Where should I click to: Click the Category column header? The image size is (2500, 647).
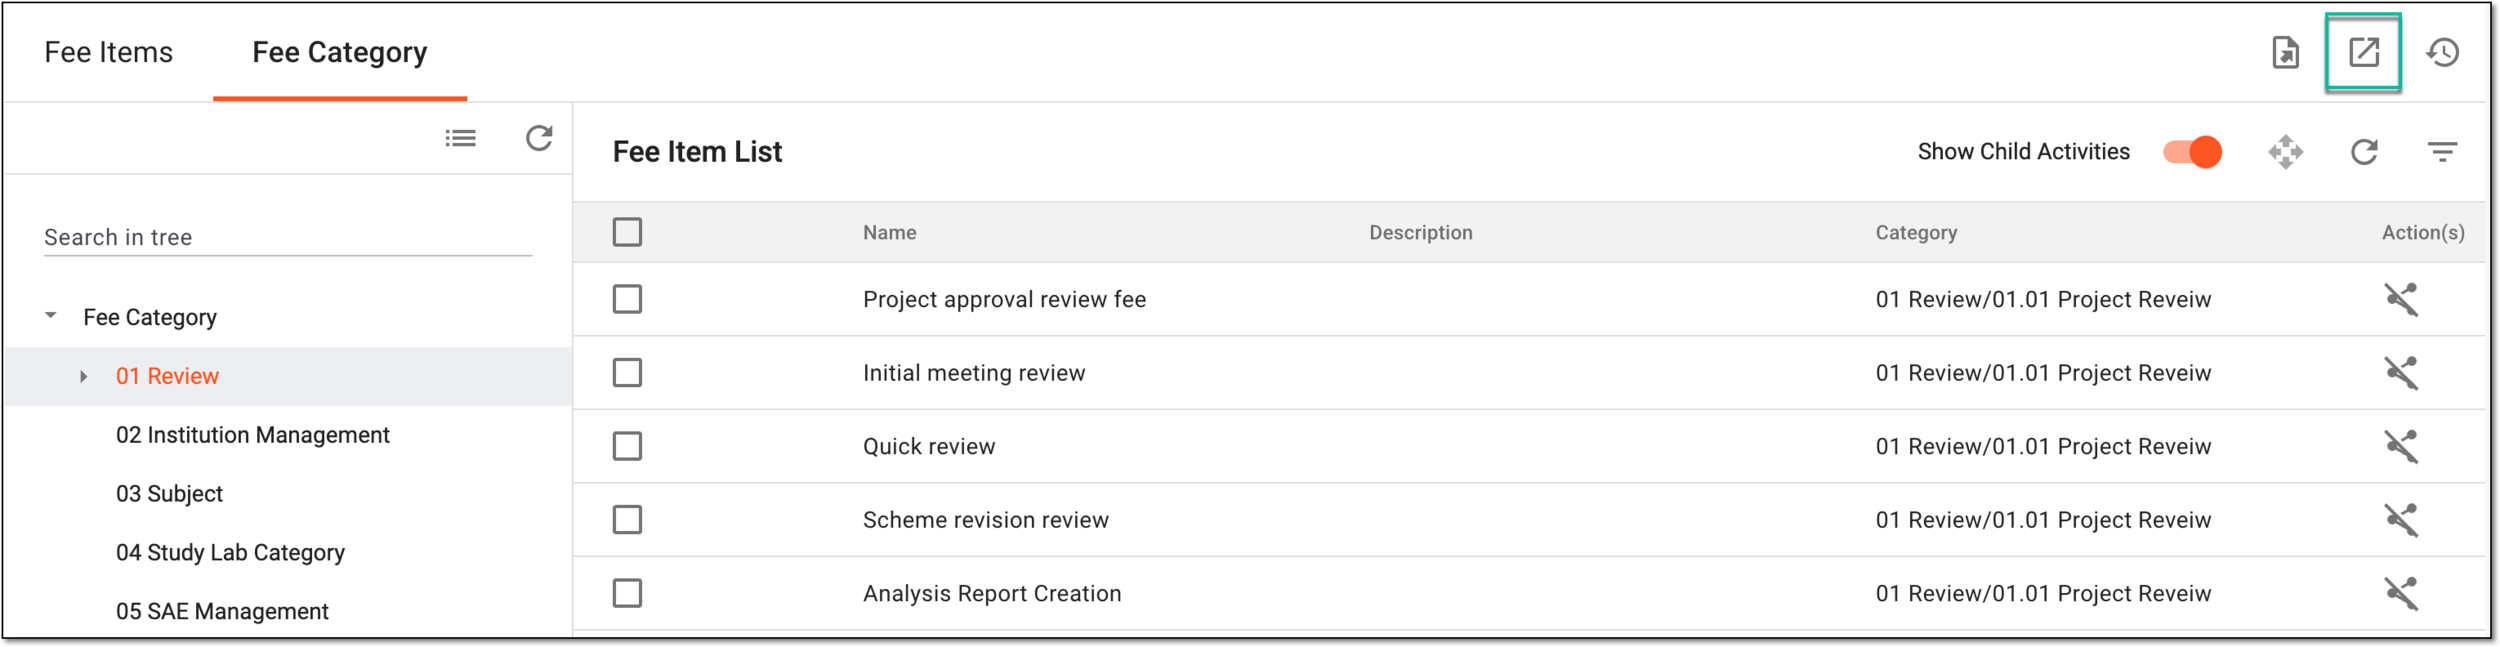1916,232
